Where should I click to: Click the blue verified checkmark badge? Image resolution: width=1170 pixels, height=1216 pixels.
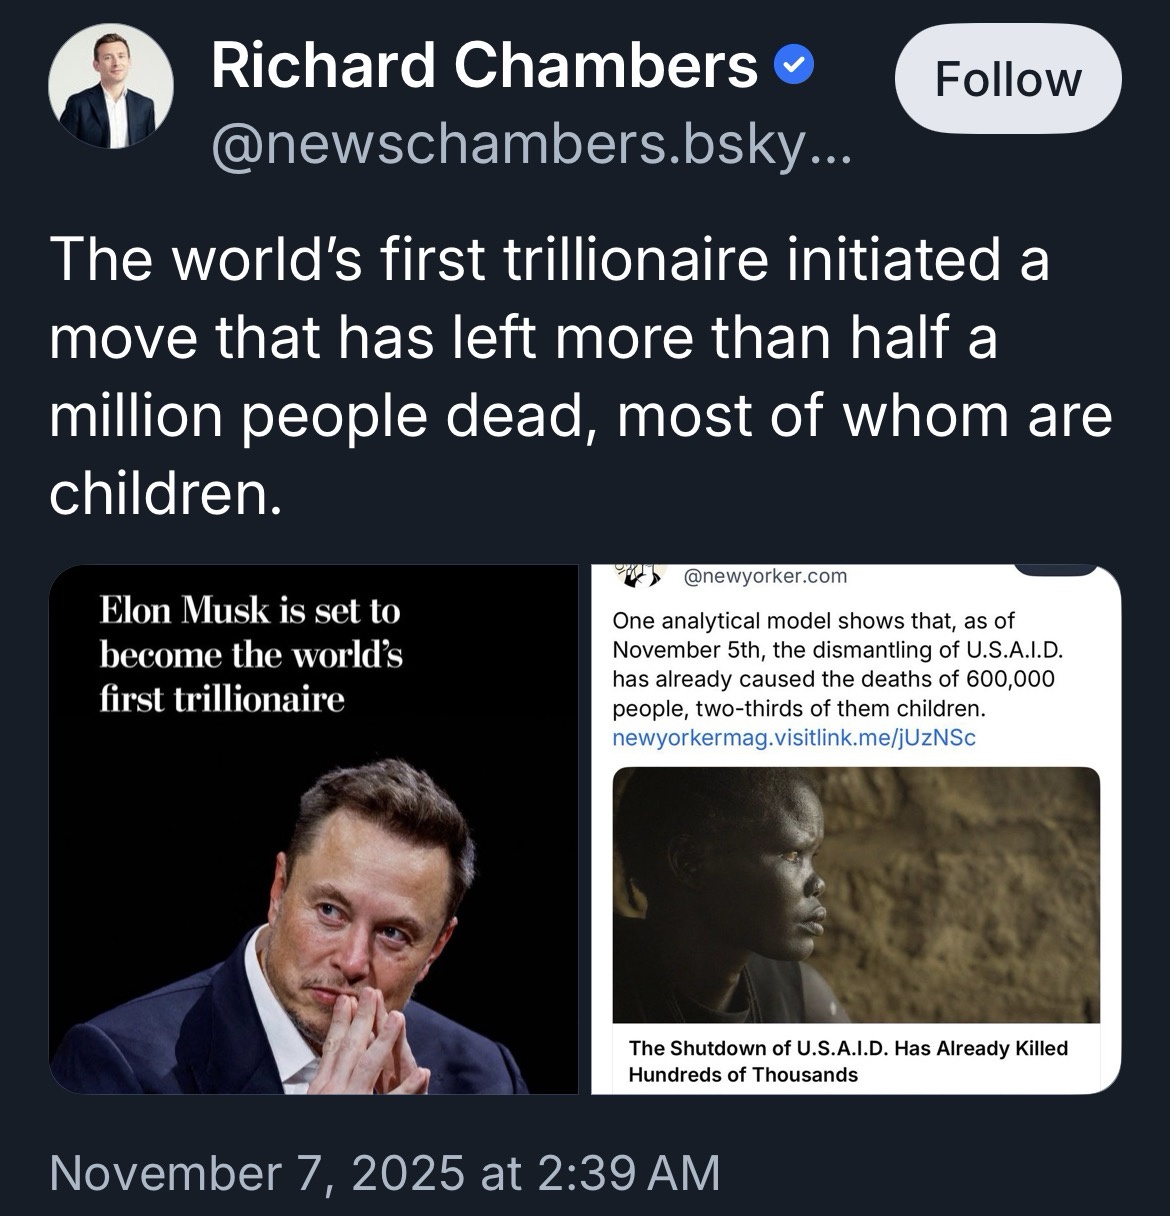795,67
